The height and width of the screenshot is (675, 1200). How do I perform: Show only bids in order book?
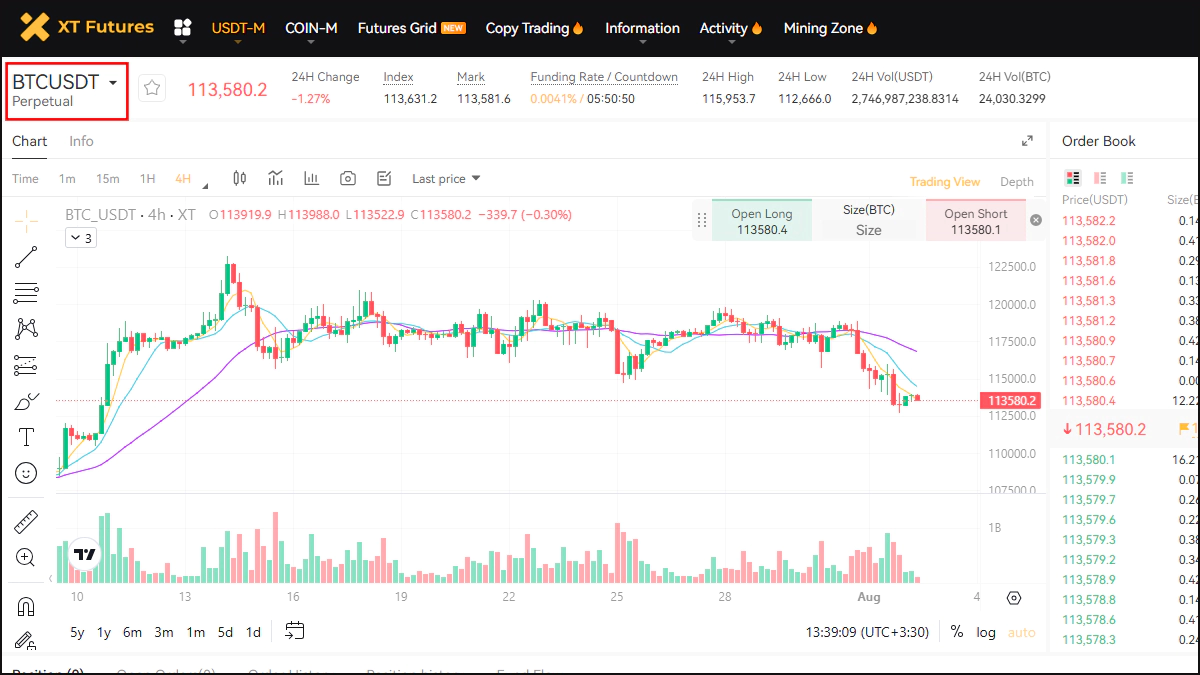[1127, 178]
